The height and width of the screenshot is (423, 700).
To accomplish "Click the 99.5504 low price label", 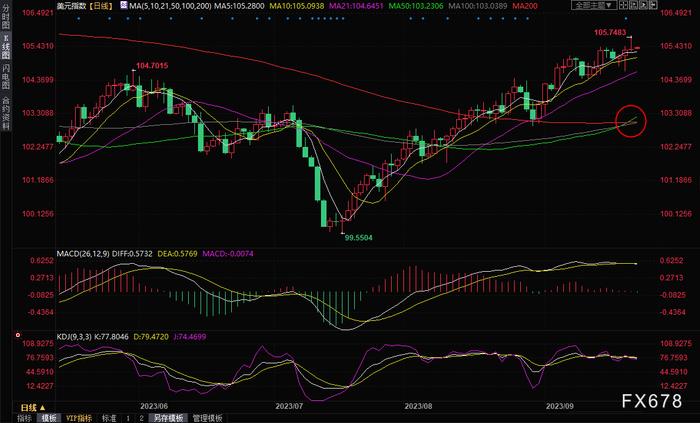I will point(358,238).
